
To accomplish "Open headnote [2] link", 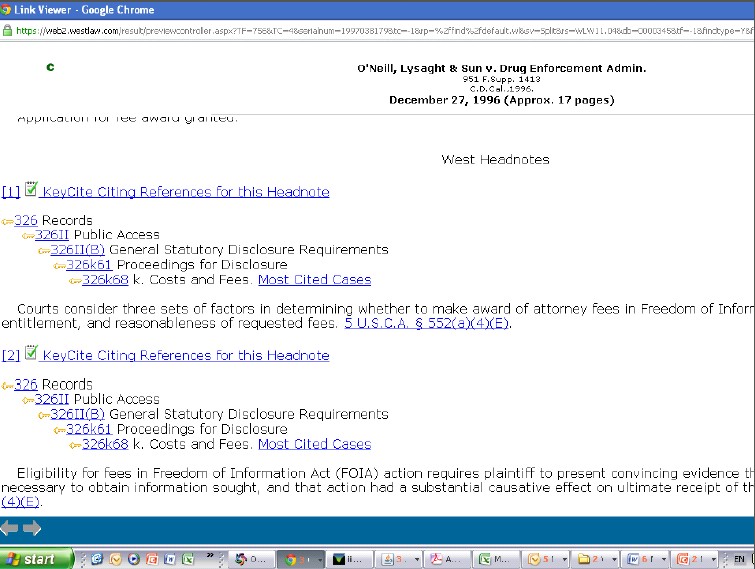I will pos(11,356).
